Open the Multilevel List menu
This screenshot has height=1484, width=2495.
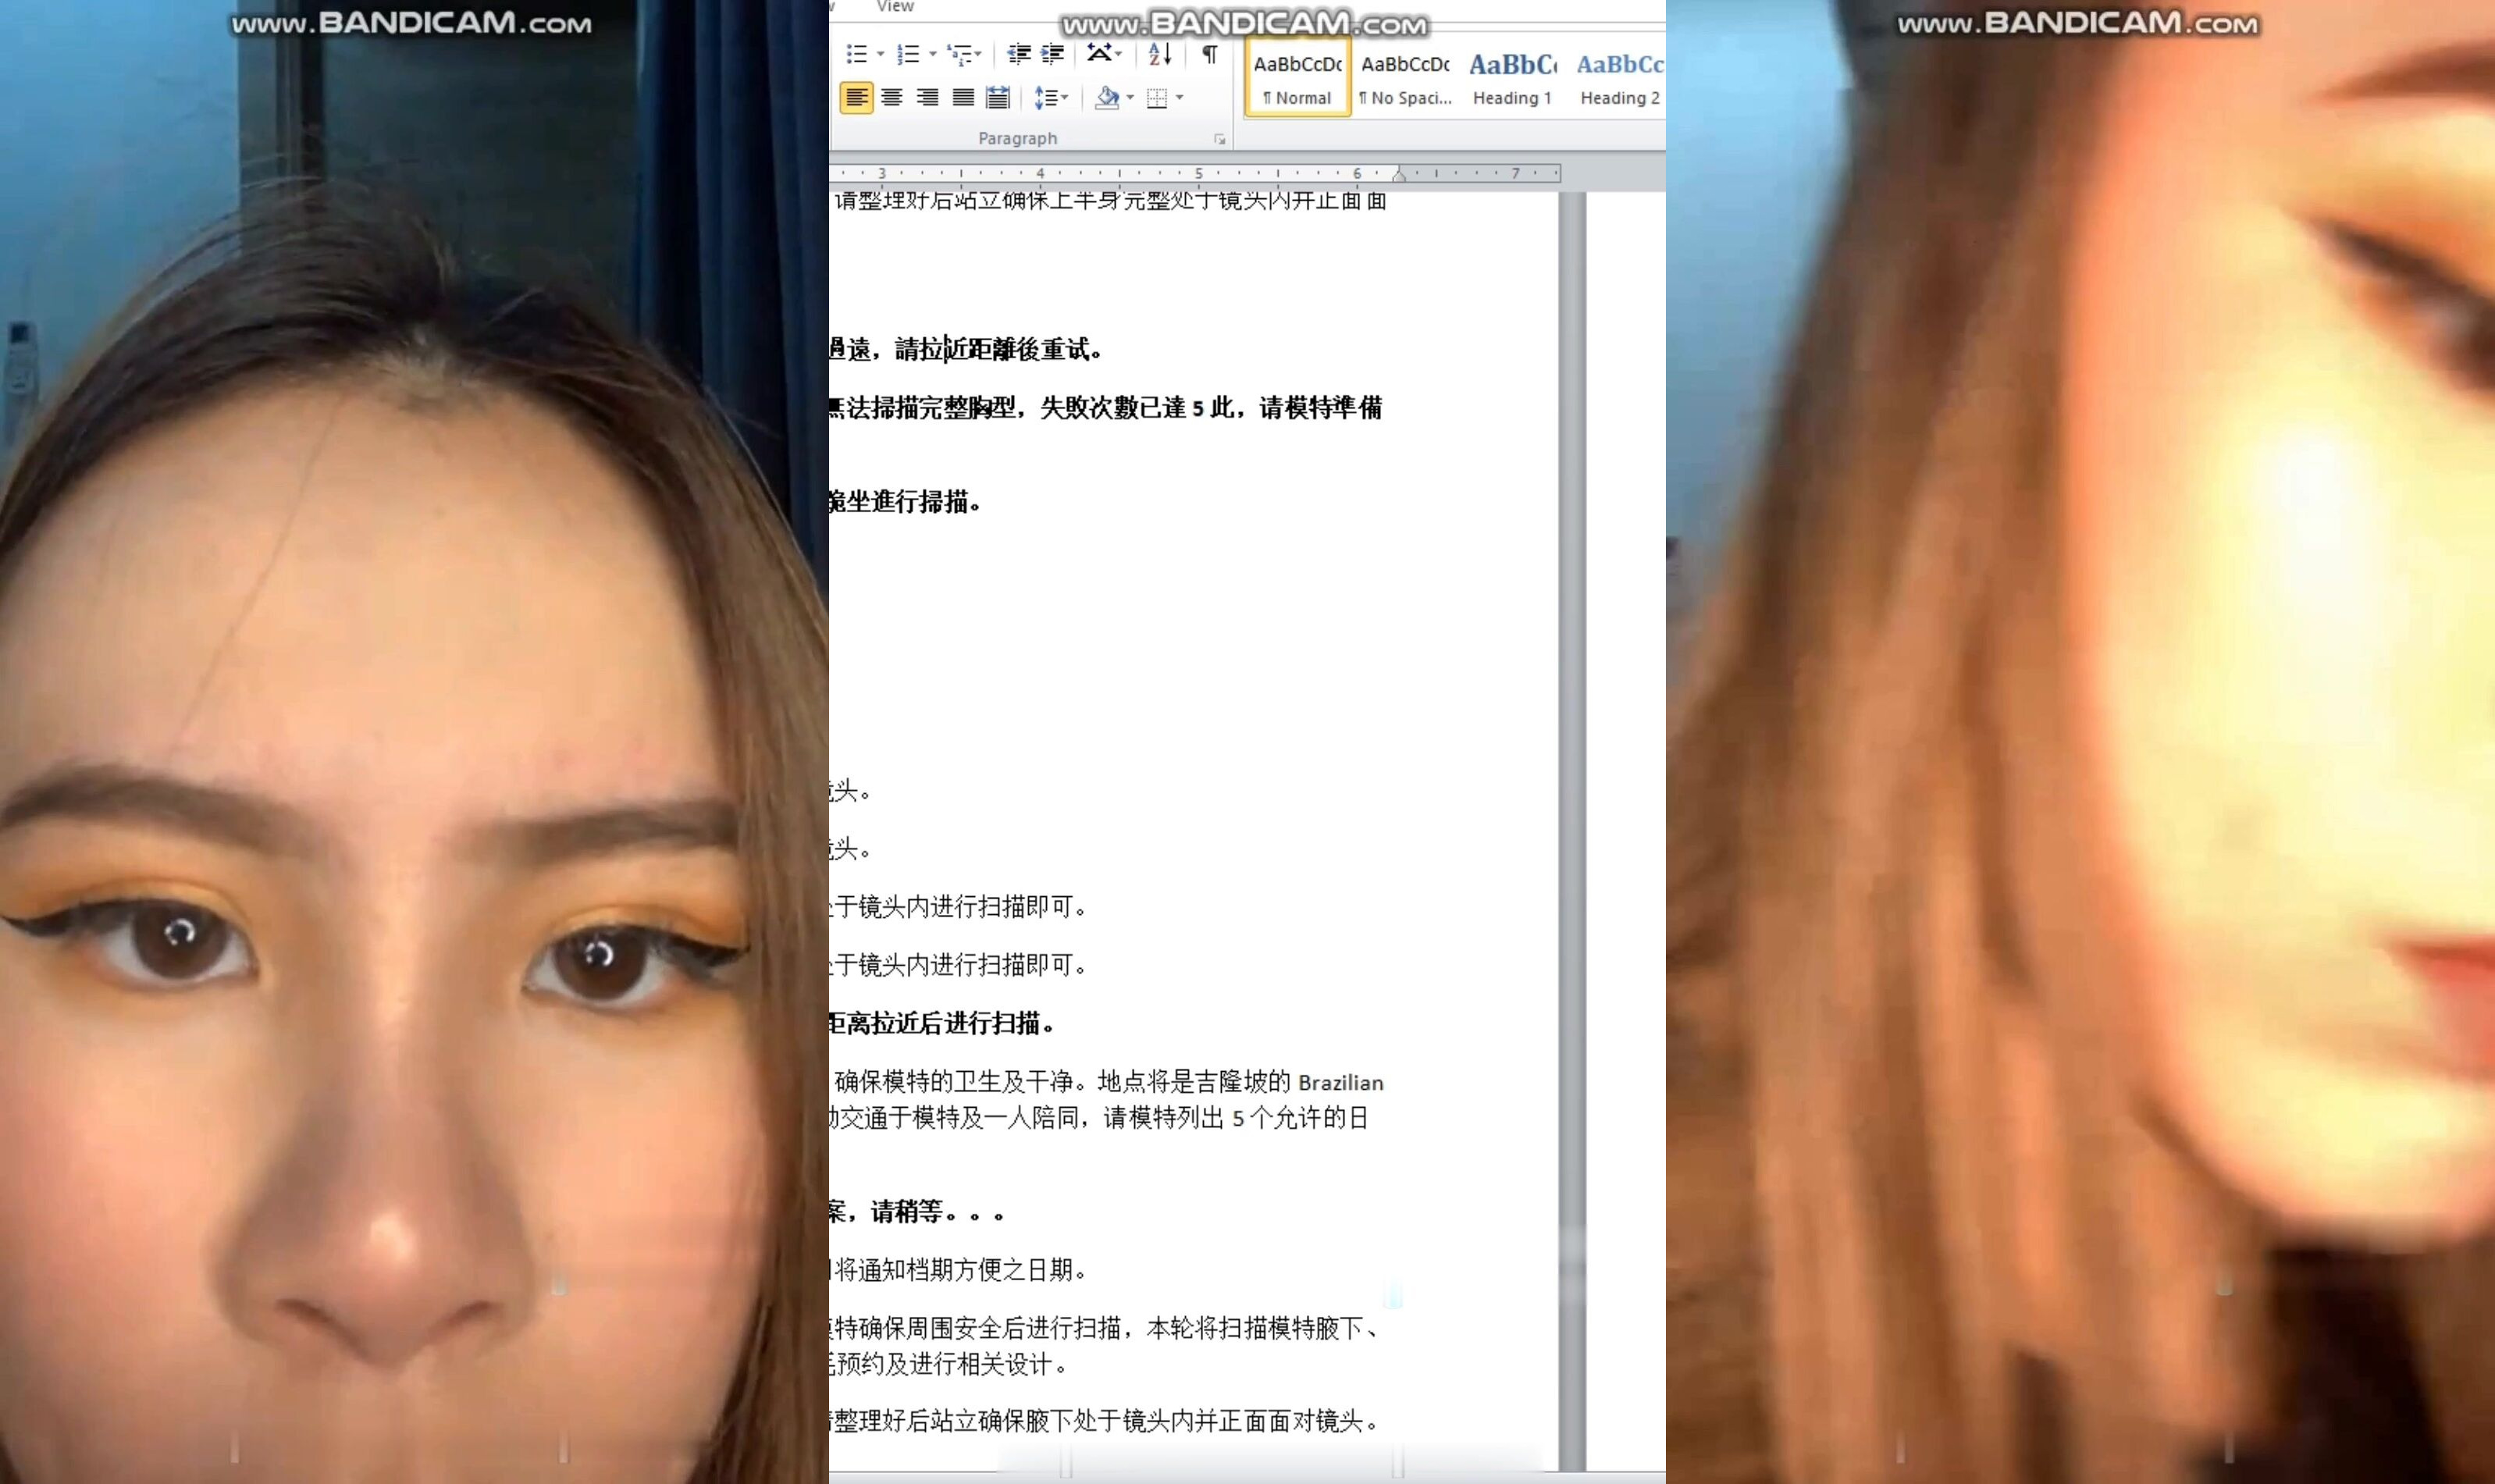[964, 54]
